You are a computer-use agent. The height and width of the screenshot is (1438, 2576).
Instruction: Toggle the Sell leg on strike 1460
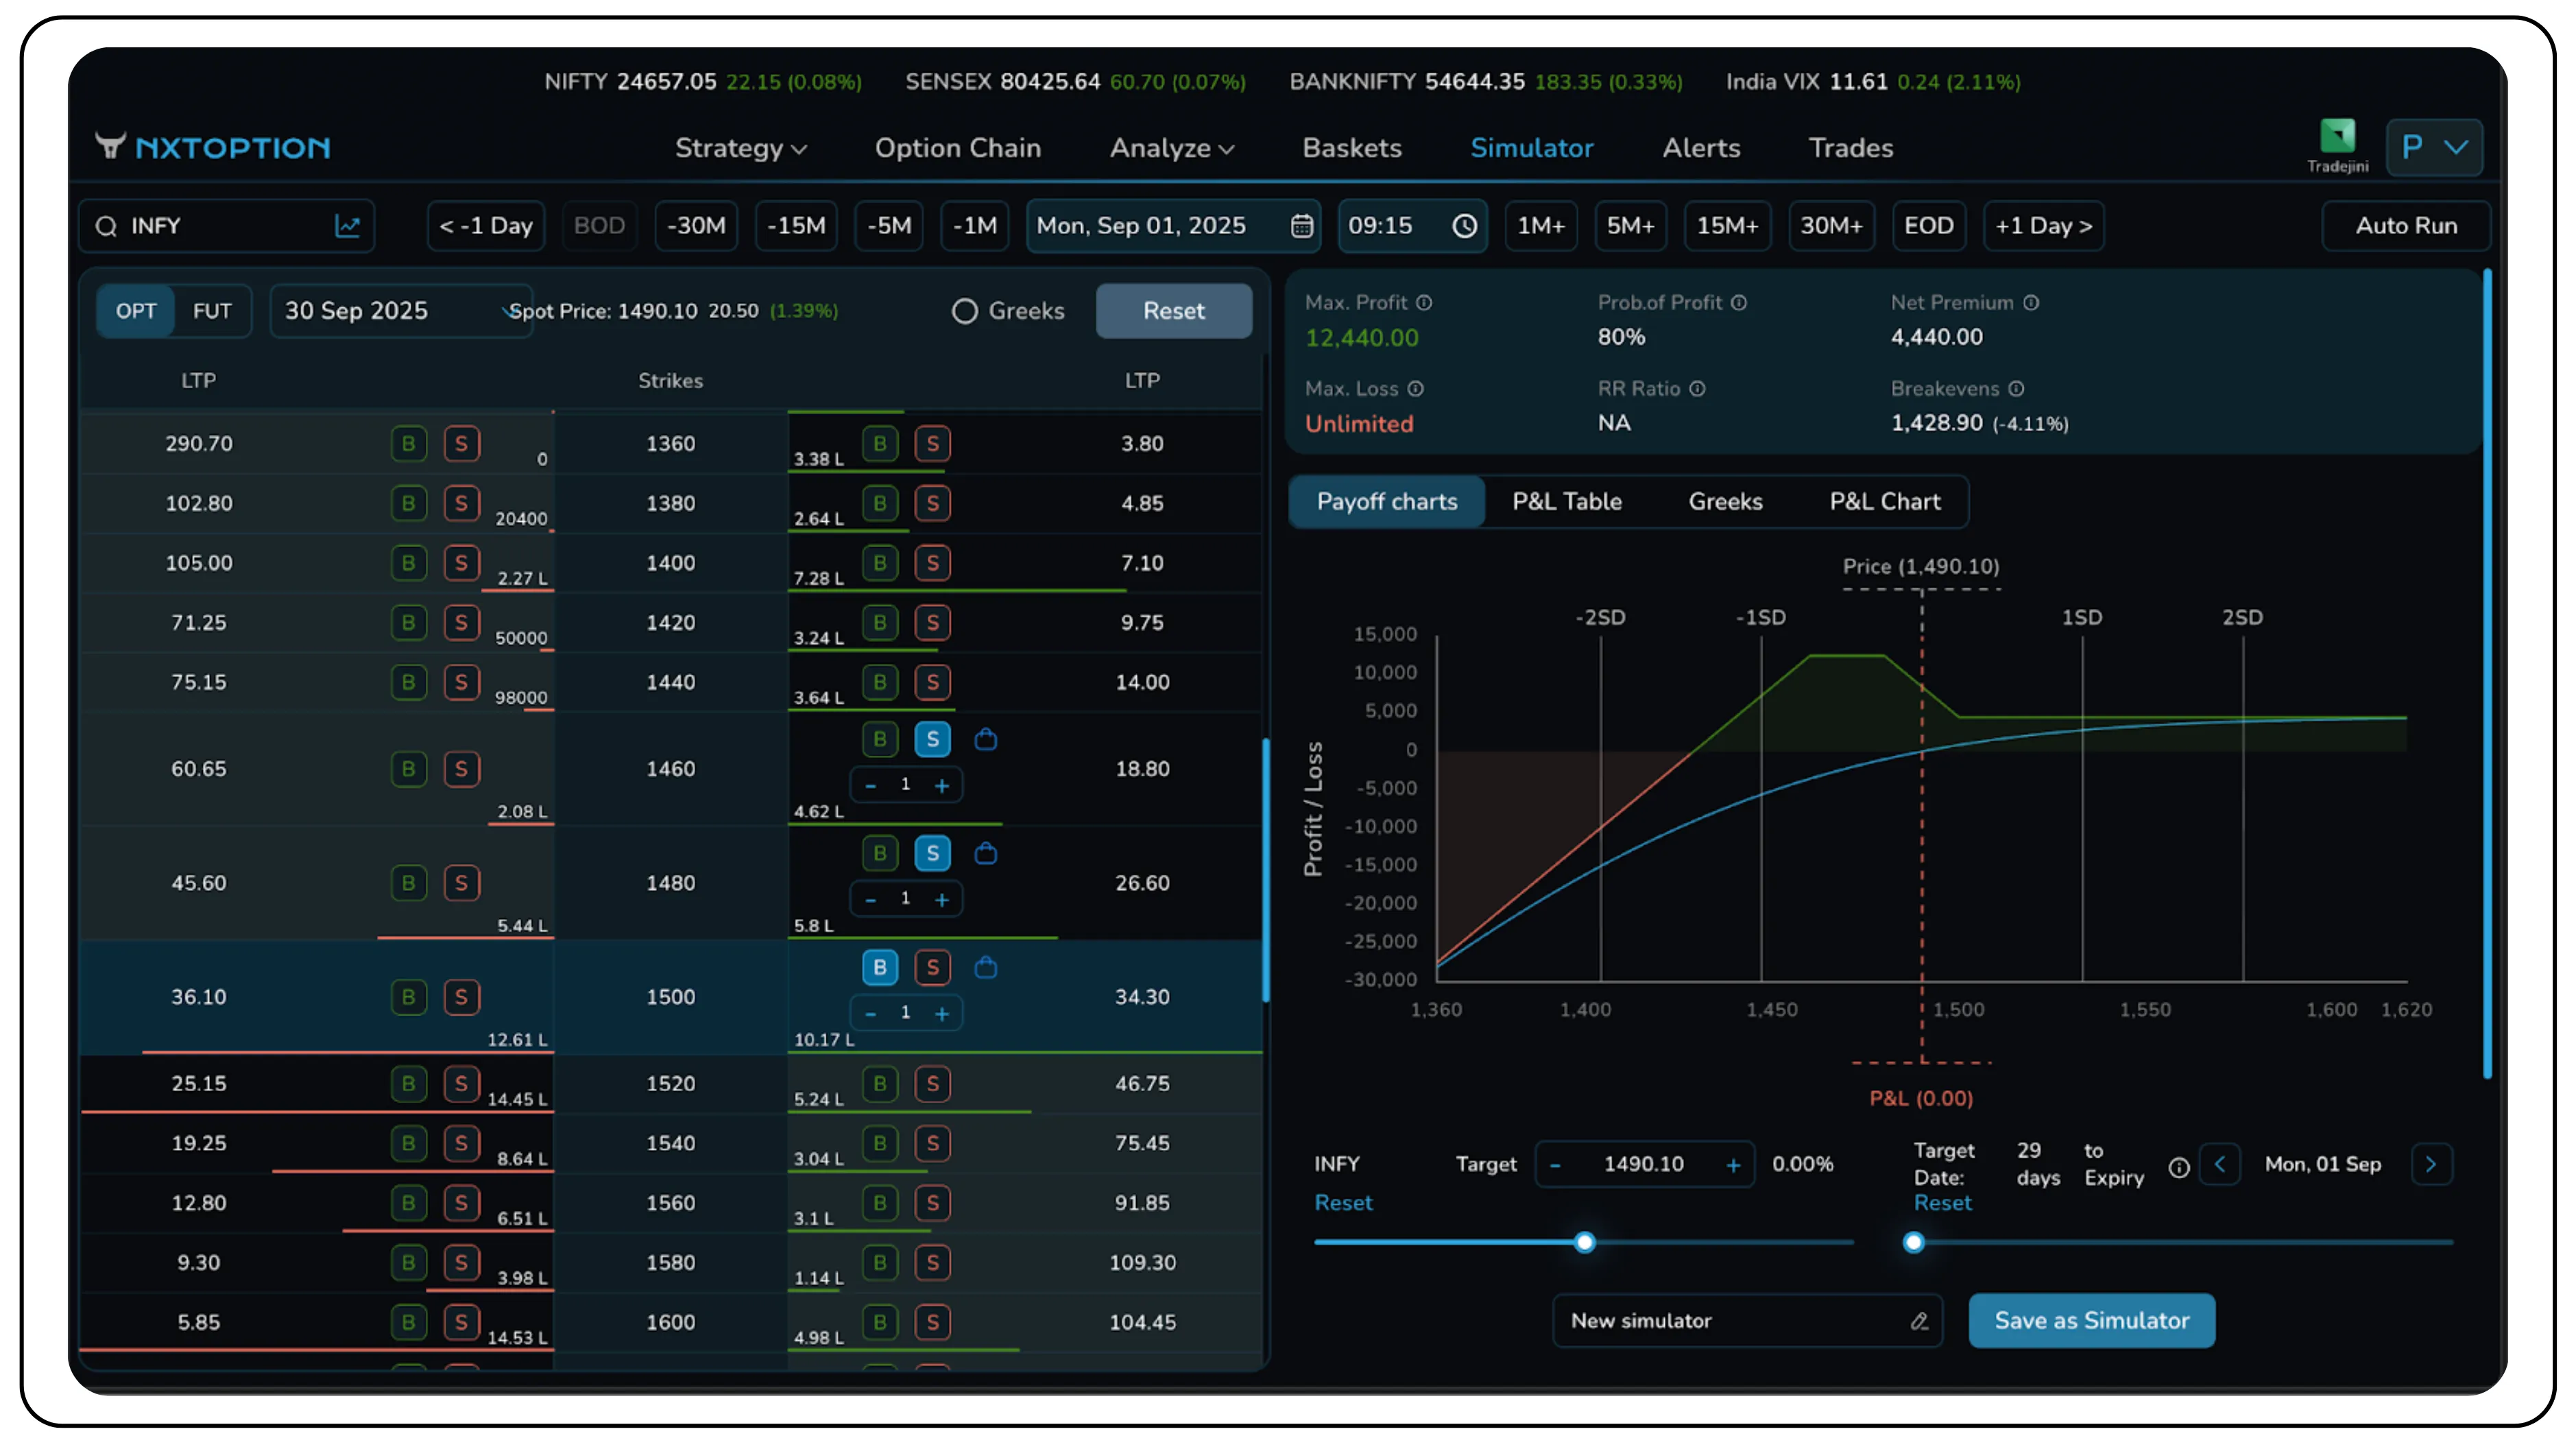pos(932,740)
